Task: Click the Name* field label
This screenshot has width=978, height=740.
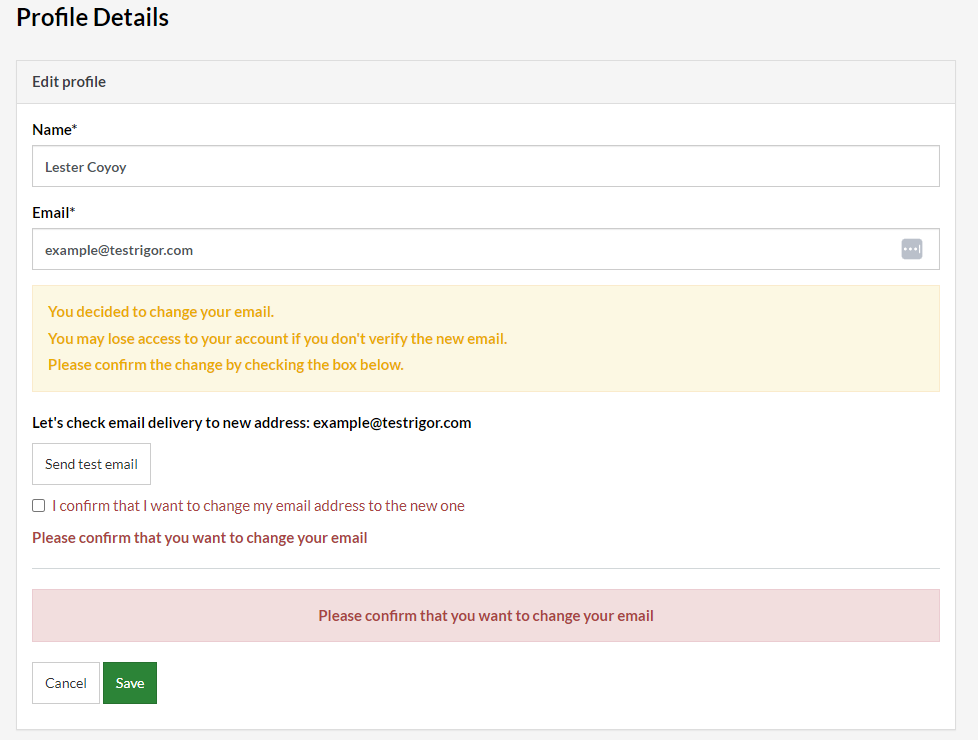Action: coord(54,130)
